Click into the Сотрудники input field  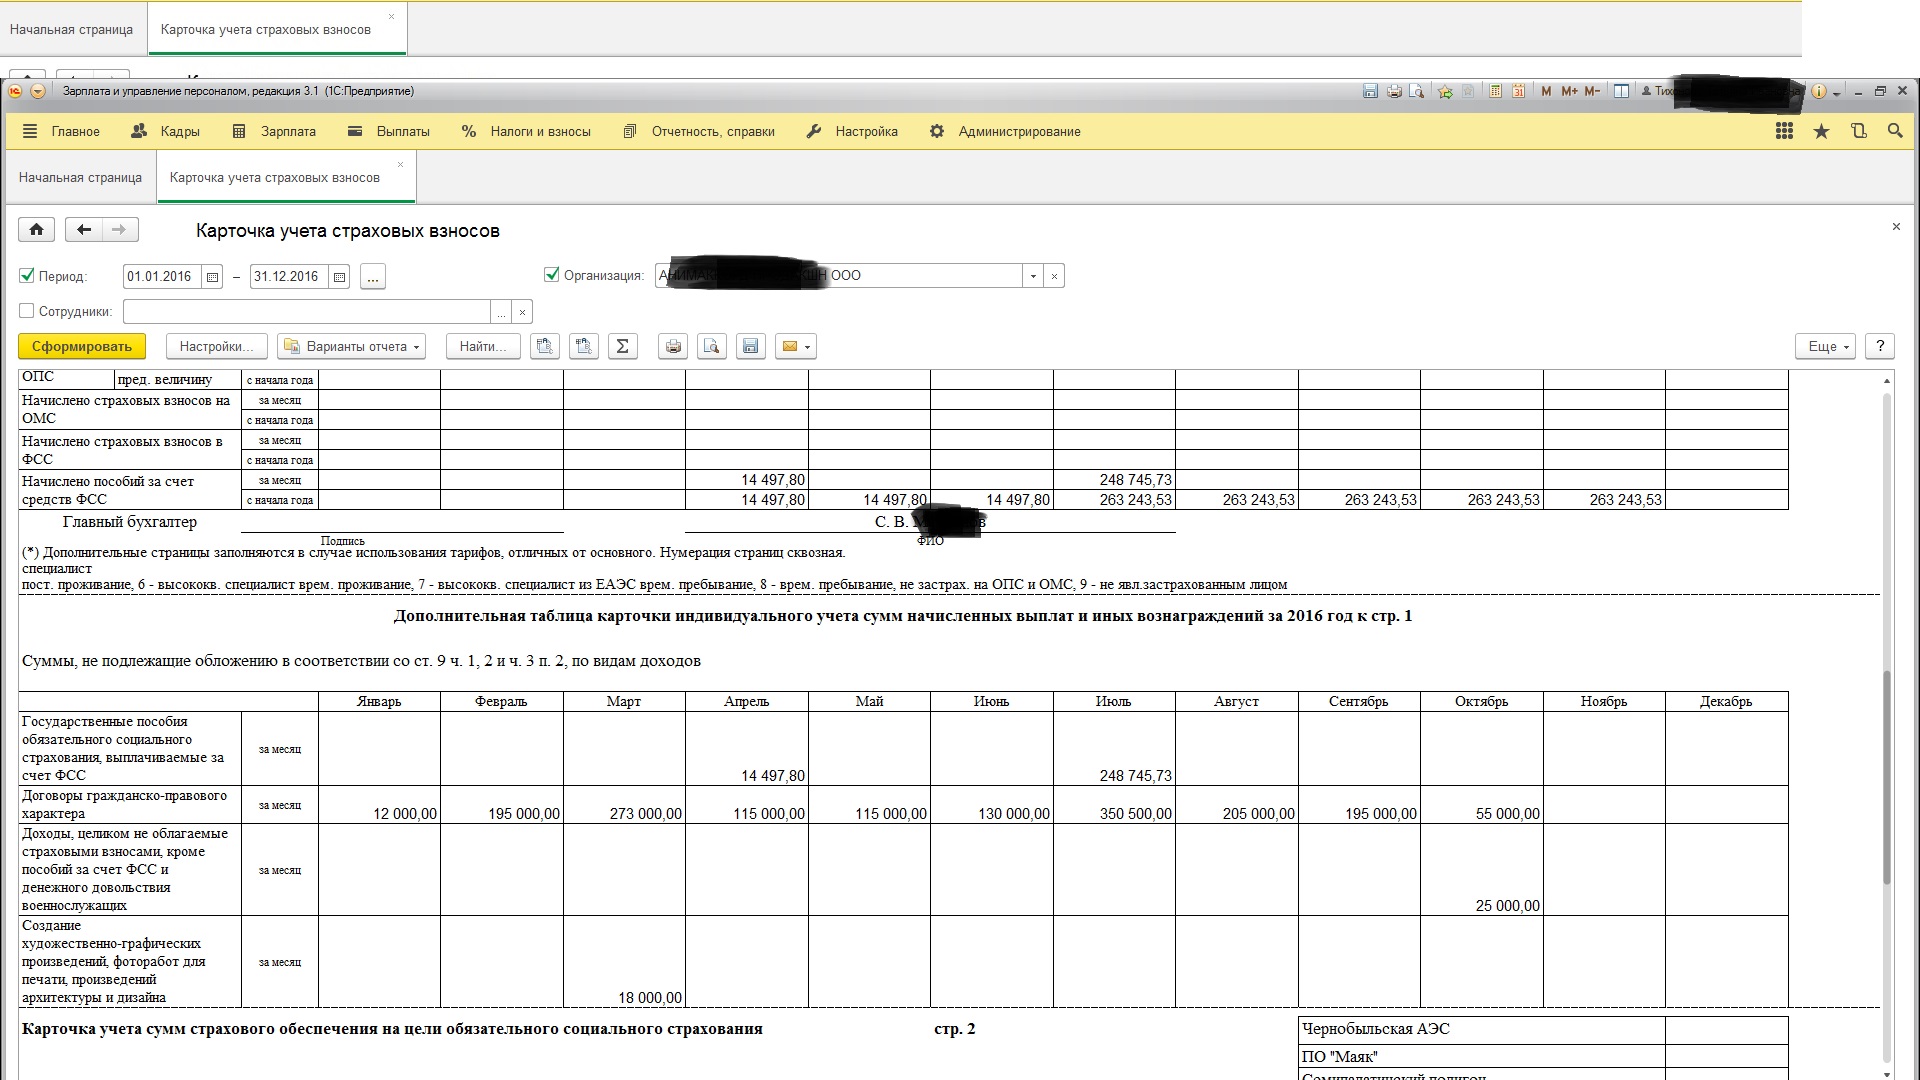(307, 312)
